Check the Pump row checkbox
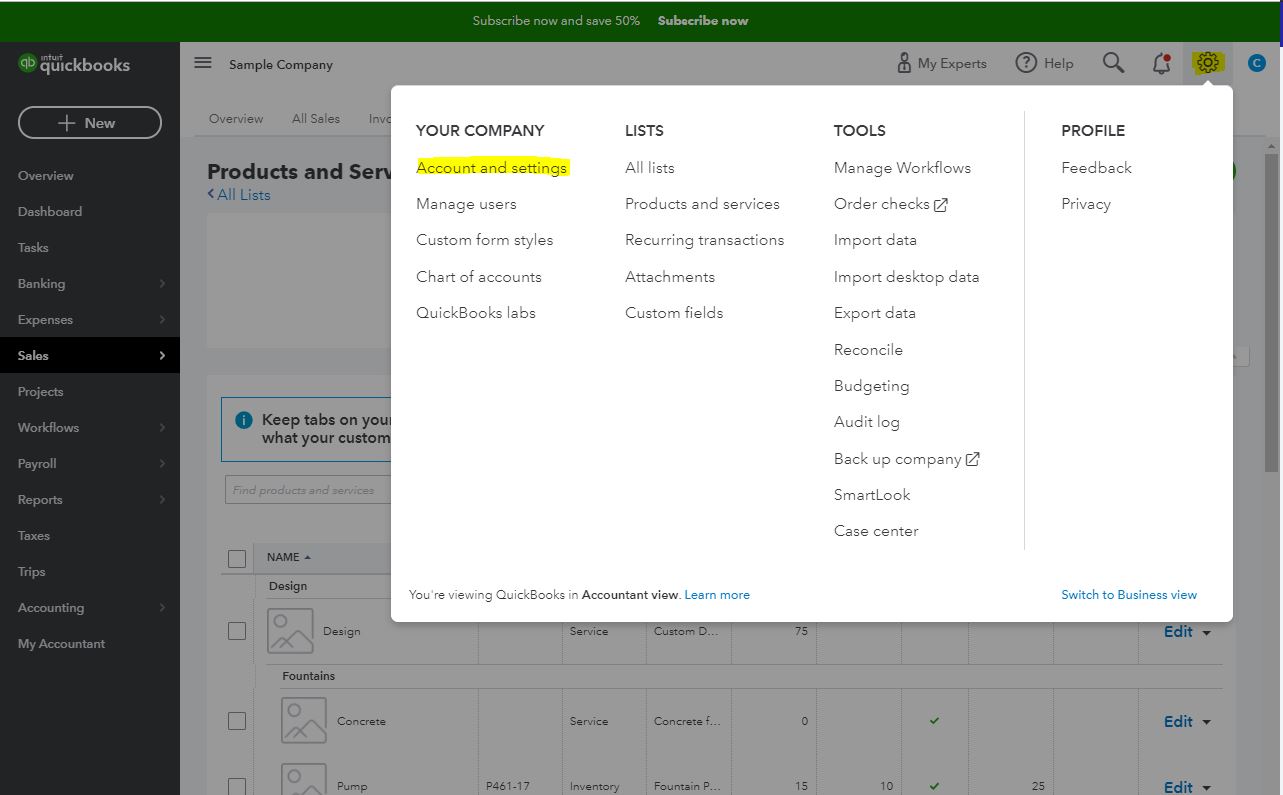 (237, 786)
